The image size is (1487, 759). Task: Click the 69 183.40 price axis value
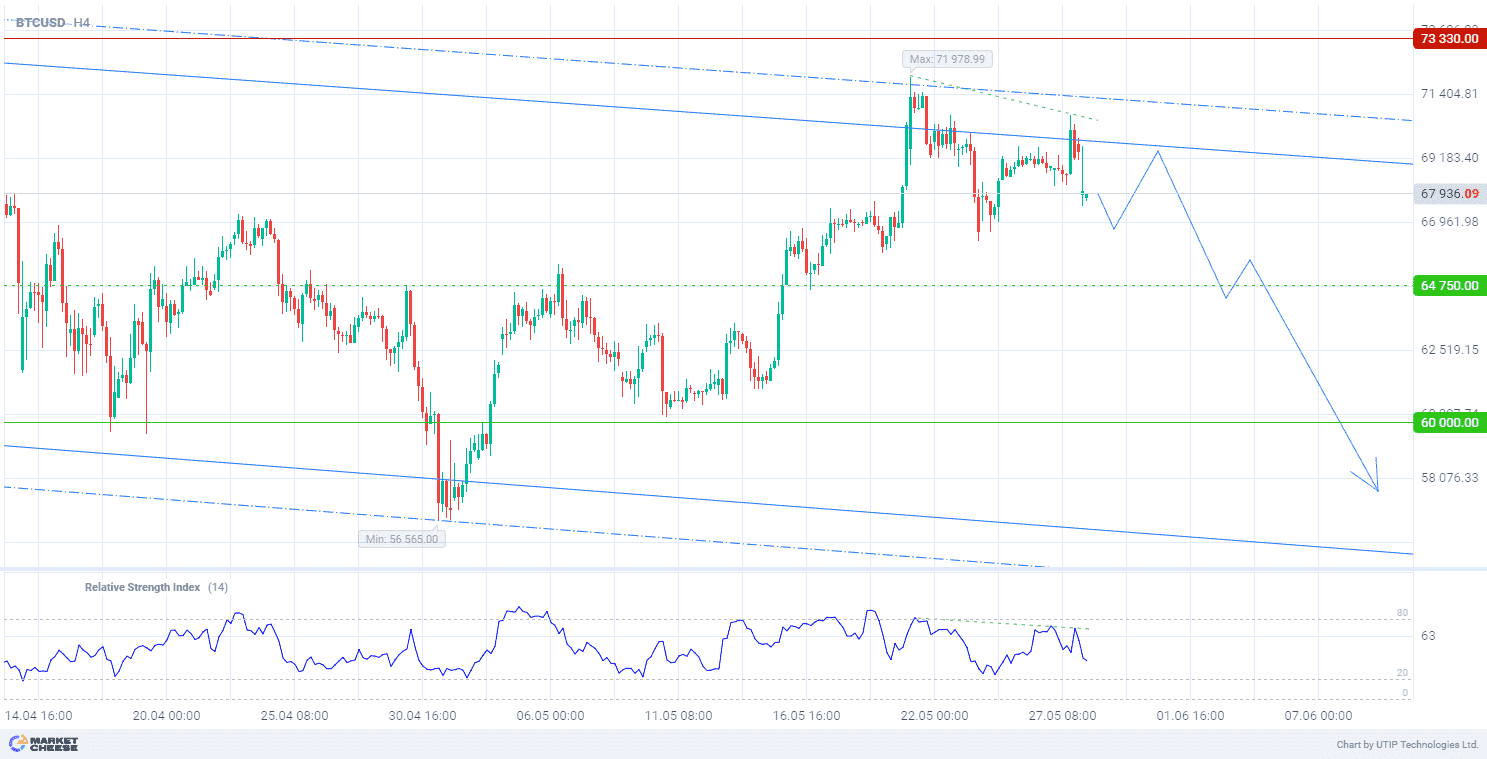click(x=1449, y=158)
